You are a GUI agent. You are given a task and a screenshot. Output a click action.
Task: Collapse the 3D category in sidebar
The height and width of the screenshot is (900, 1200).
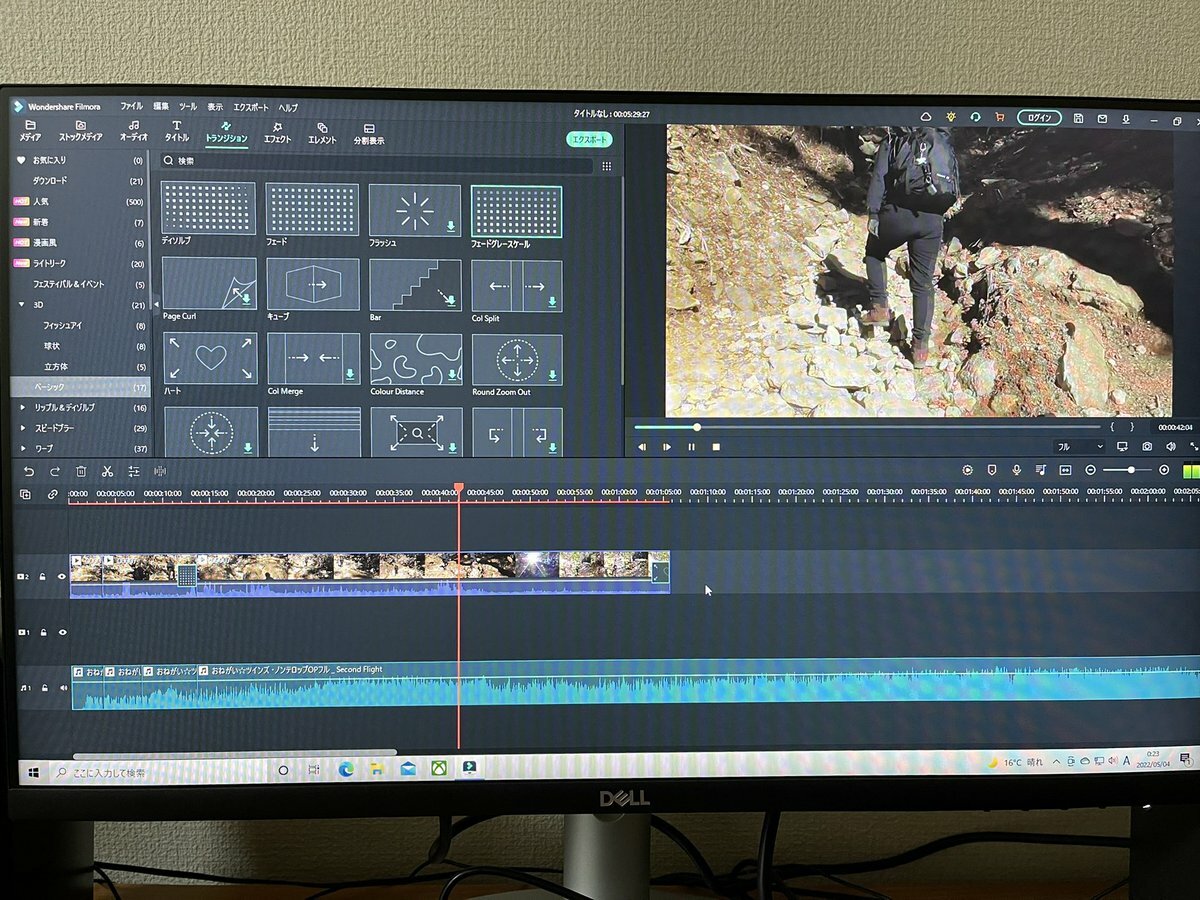pyautogui.click(x=23, y=305)
